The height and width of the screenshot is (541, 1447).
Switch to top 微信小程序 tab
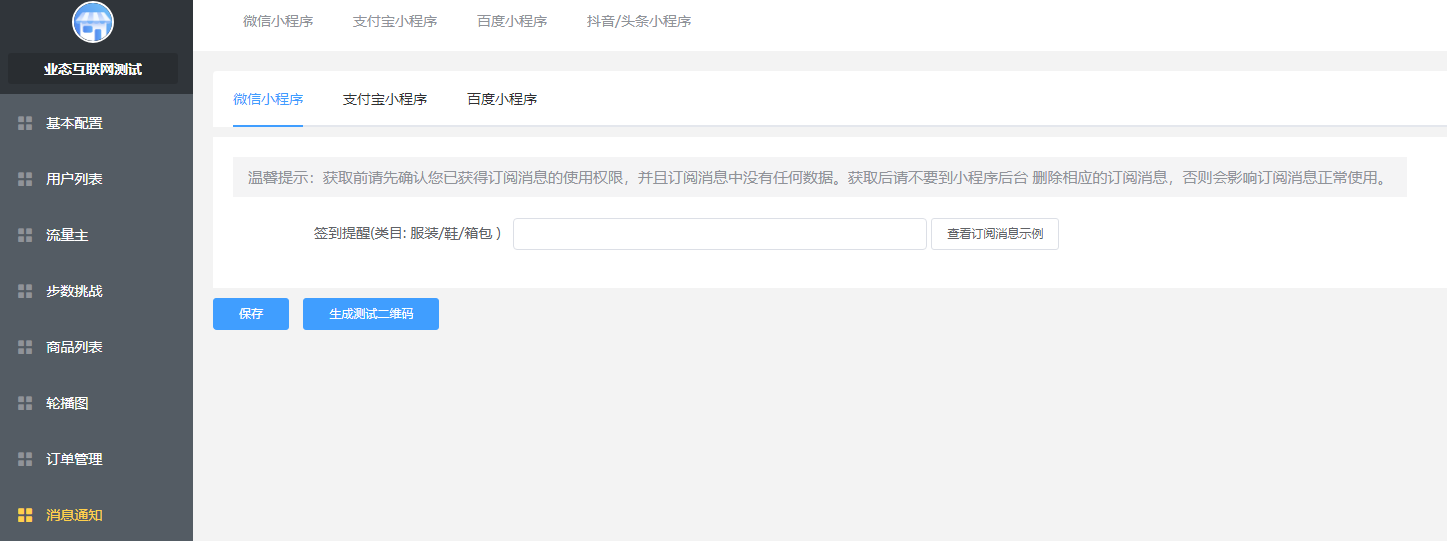click(278, 21)
